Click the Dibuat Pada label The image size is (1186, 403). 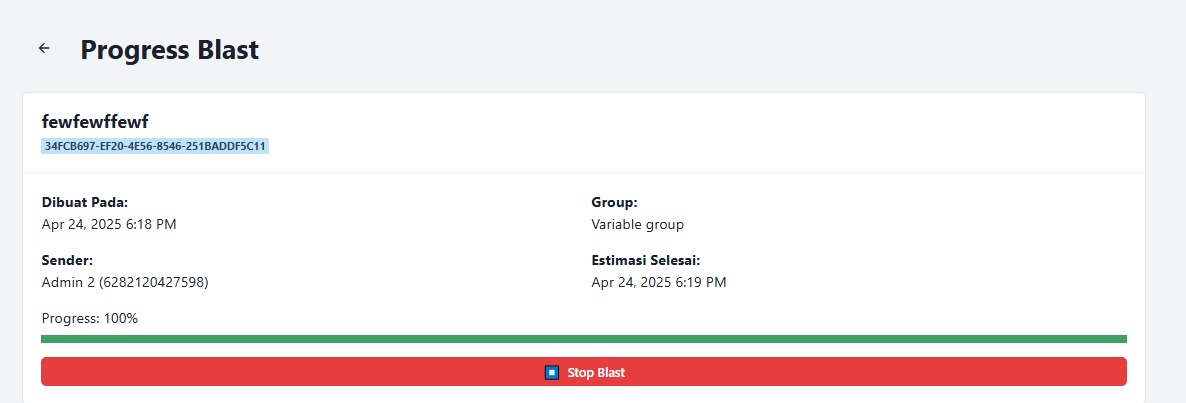85,203
